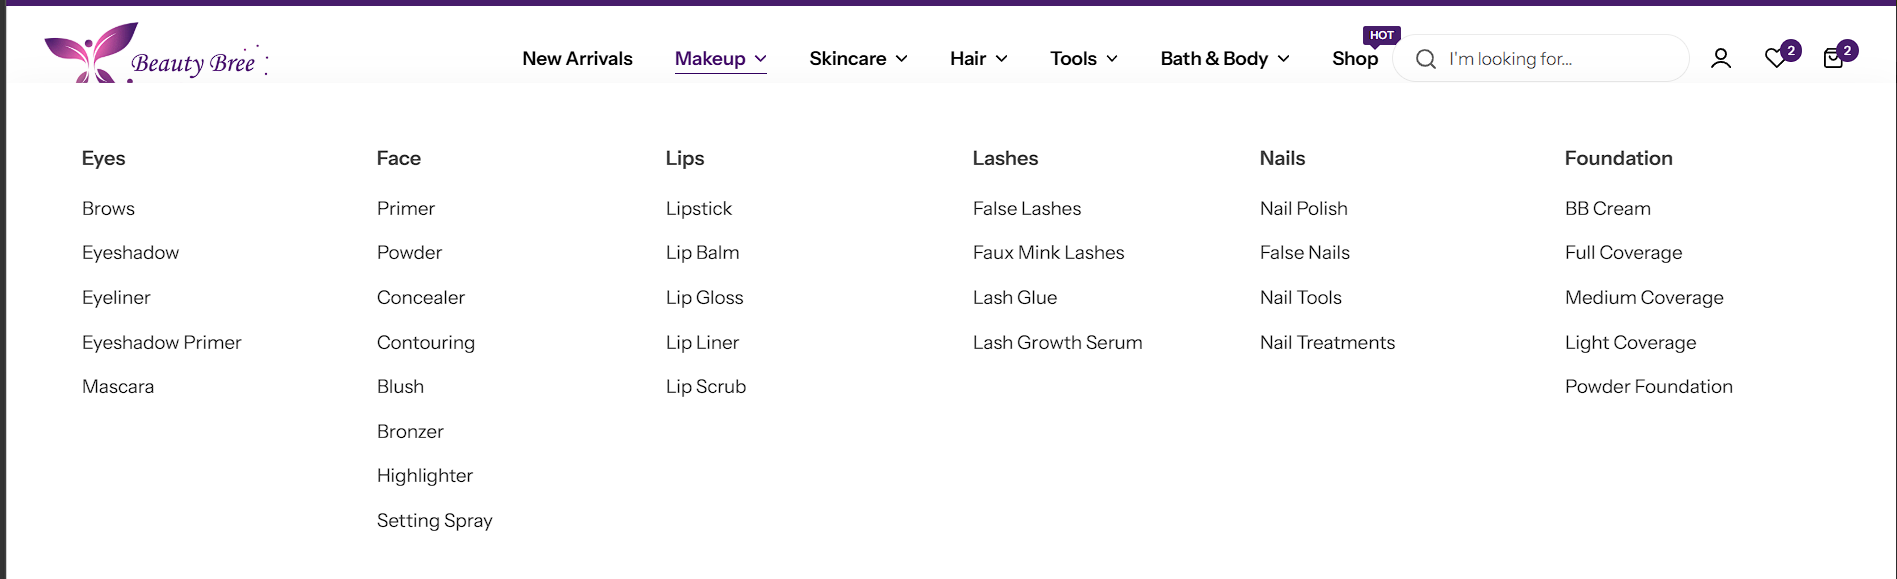Open the Shop menu item
This screenshot has width=1897, height=579.
point(1354,59)
